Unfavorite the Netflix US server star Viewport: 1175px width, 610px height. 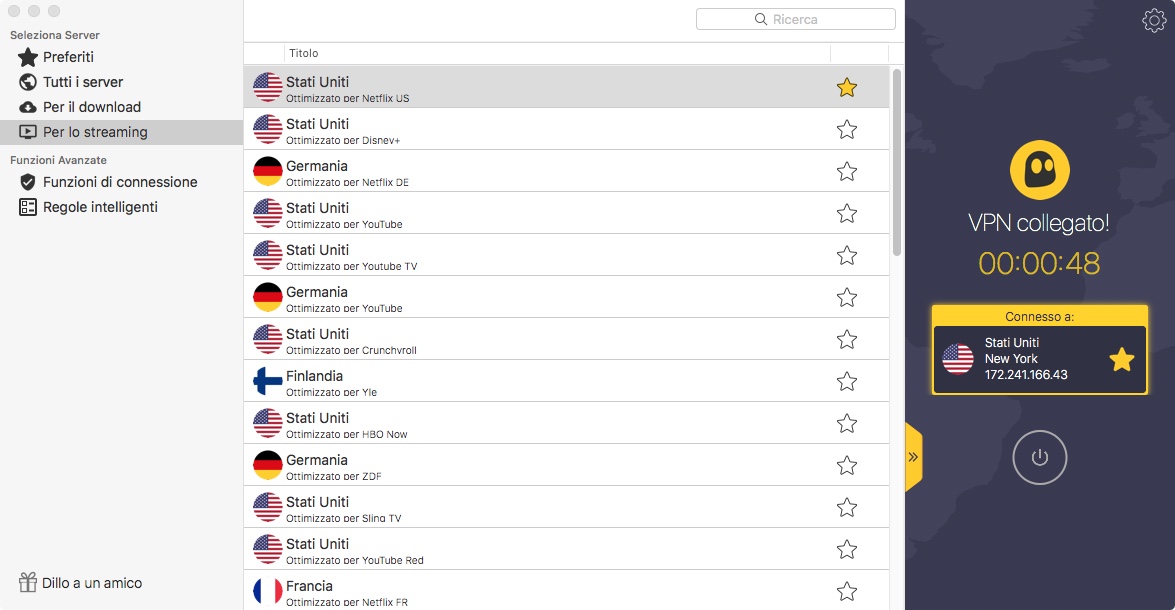[x=847, y=87]
